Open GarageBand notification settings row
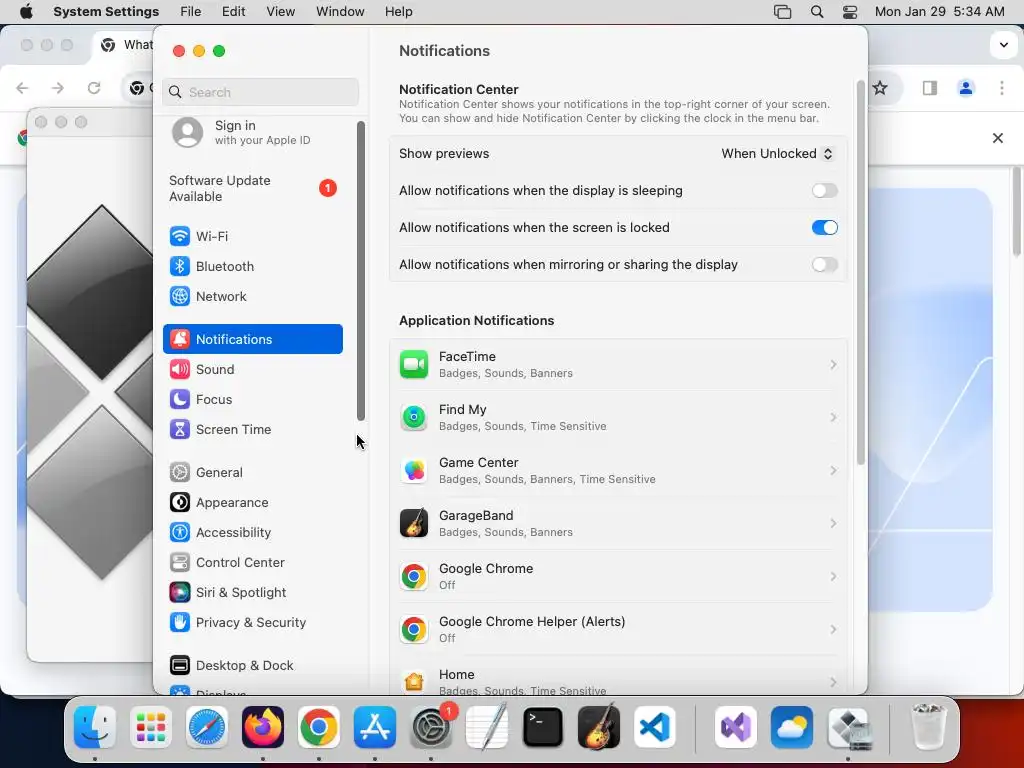The height and width of the screenshot is (768, 1024). (618, 523)
